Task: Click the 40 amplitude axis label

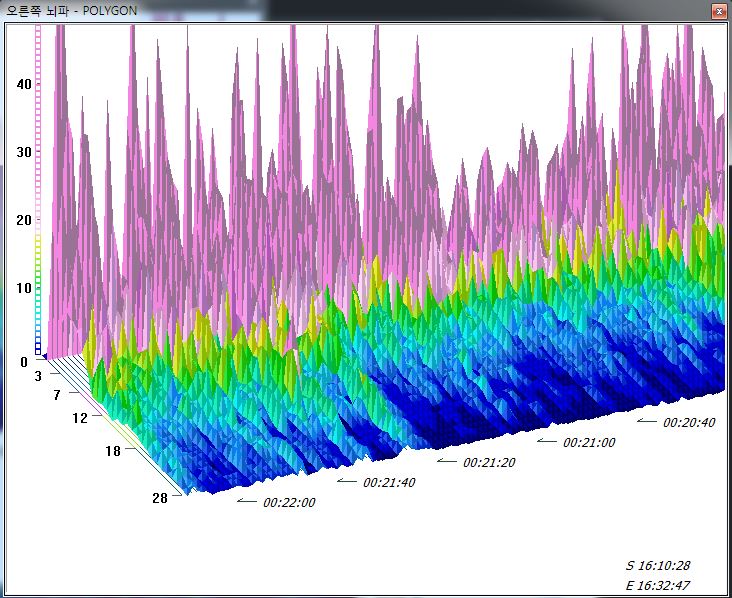Action: pyautogui.click(x=24, y=85)
